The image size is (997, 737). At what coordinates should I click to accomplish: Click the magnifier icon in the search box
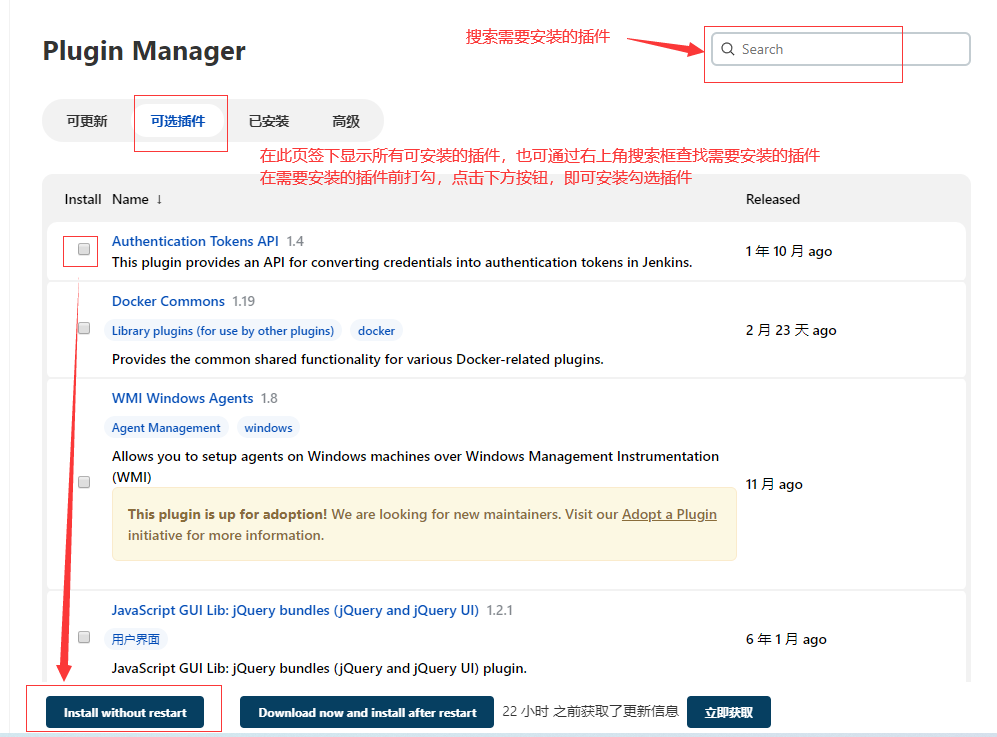[x=727, y=49]
